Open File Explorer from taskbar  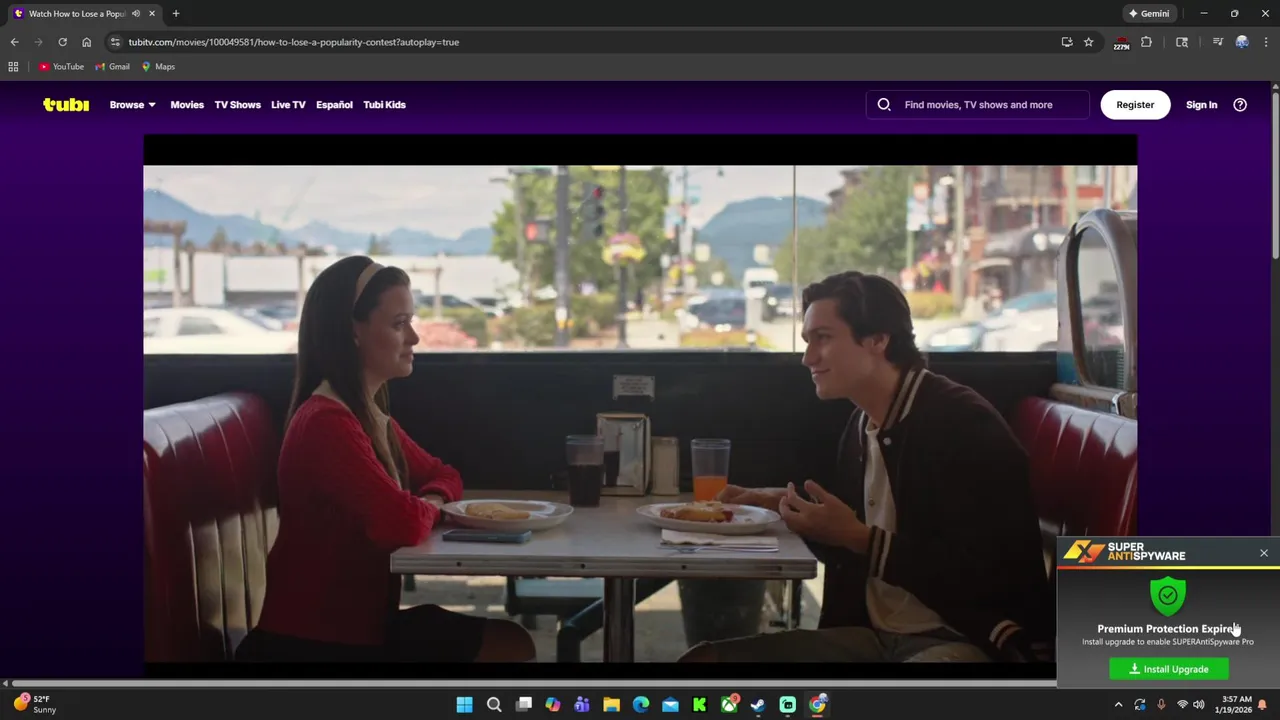tap(611, 705)
